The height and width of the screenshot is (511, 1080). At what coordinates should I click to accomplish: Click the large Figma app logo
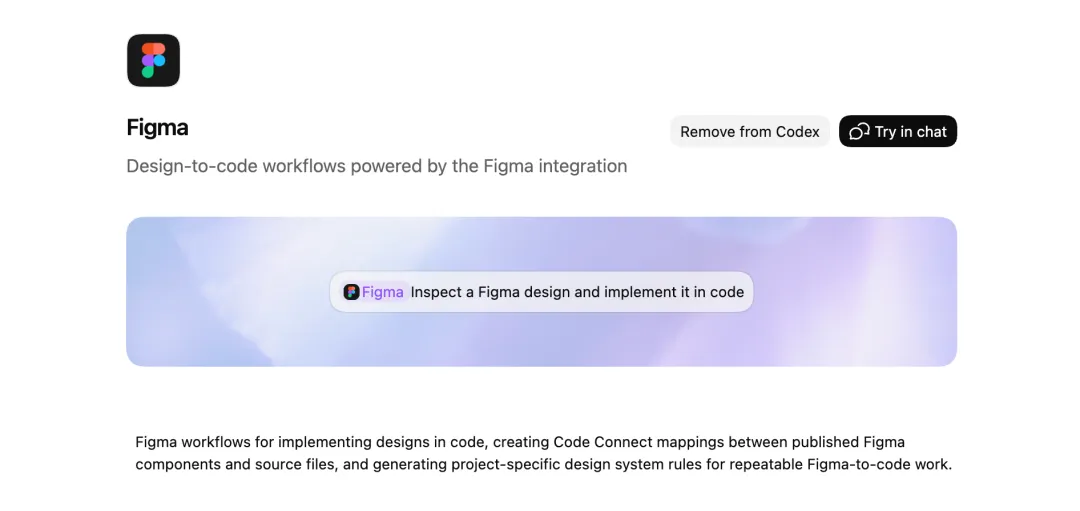[x=153, y=60]
